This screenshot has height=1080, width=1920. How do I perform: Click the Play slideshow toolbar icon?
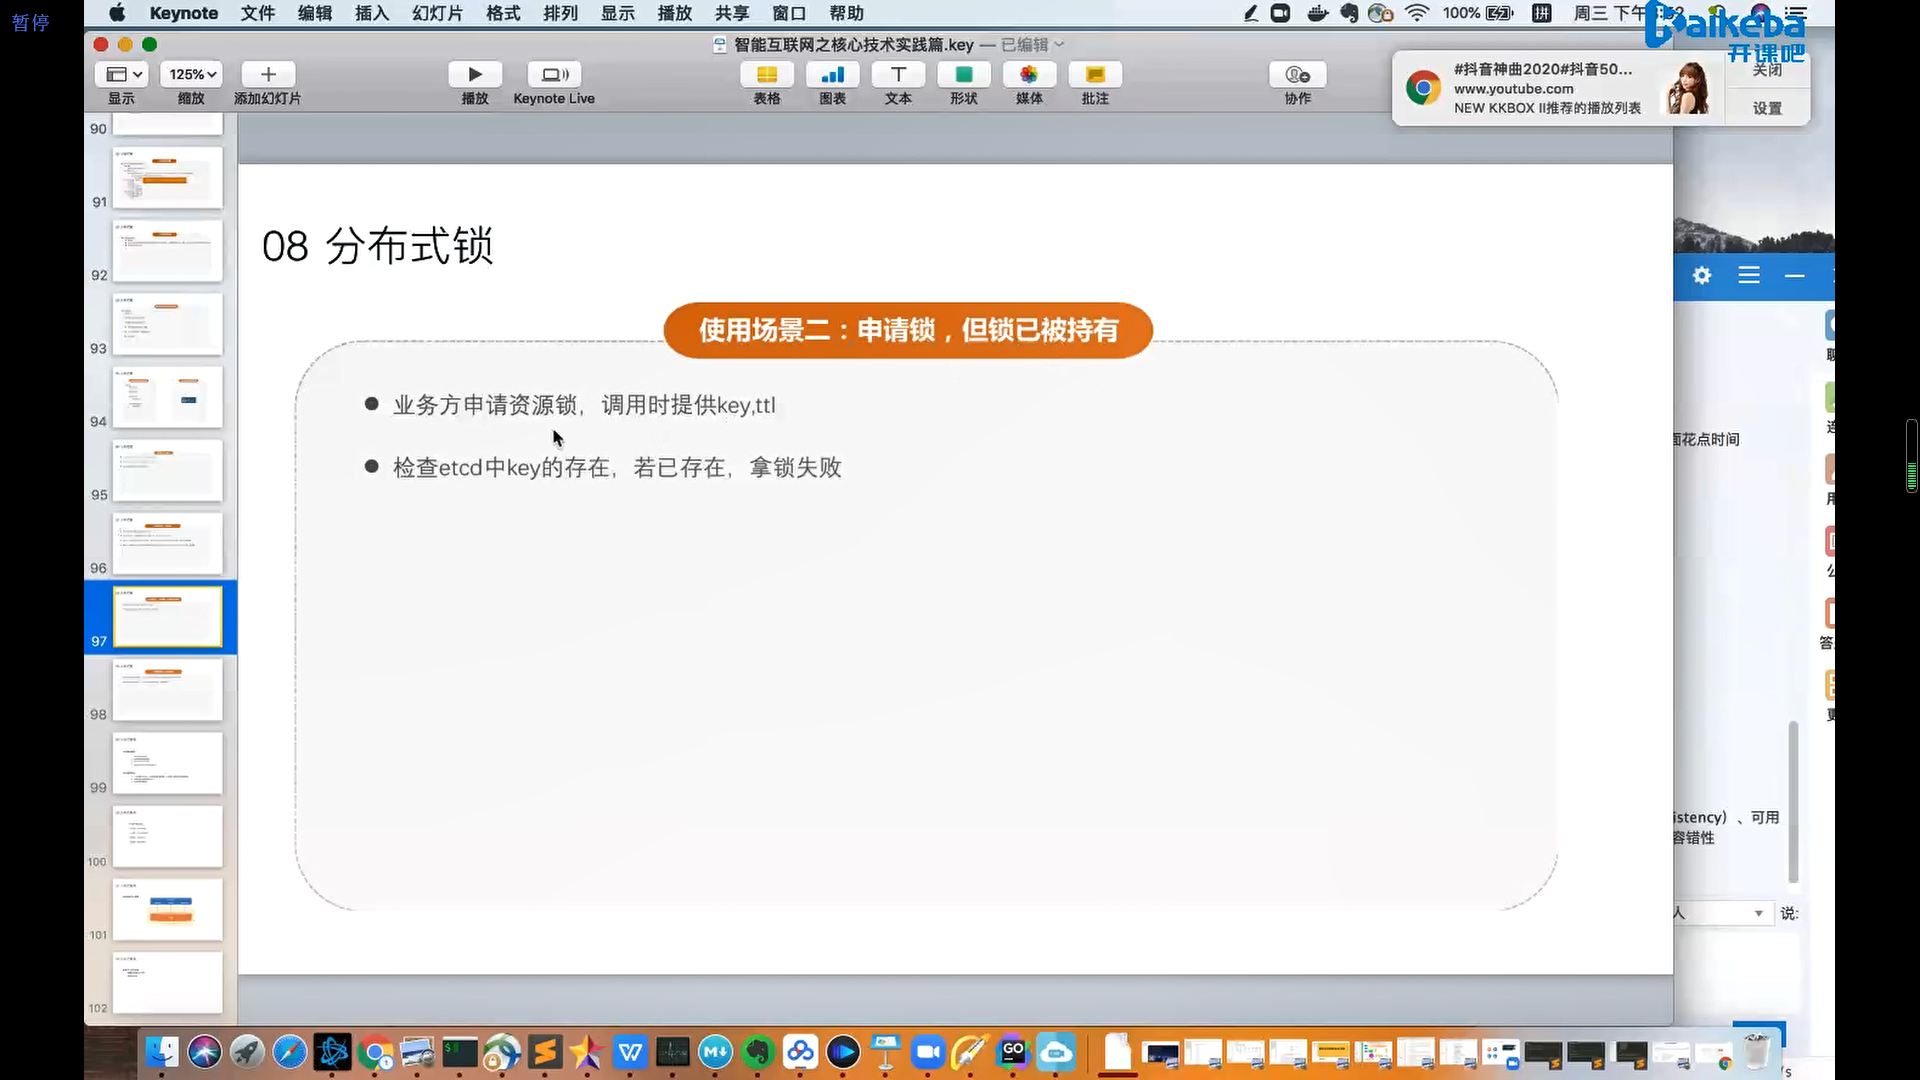(474, 75)
